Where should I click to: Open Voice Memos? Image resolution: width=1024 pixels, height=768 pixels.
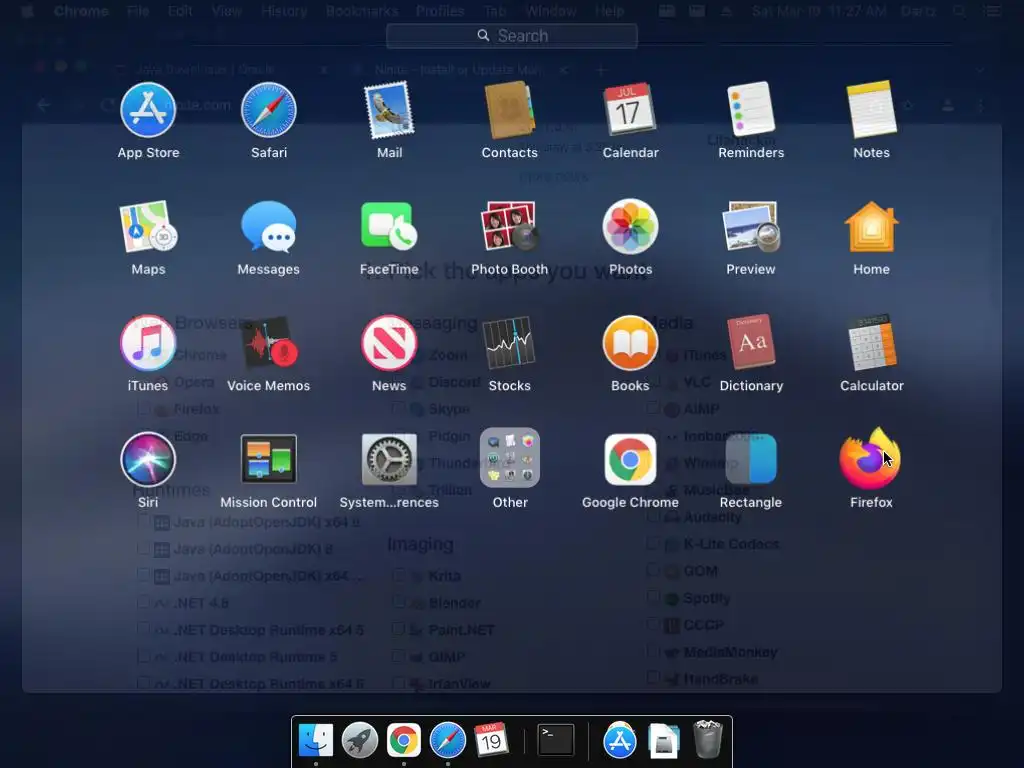coord(268,343)
